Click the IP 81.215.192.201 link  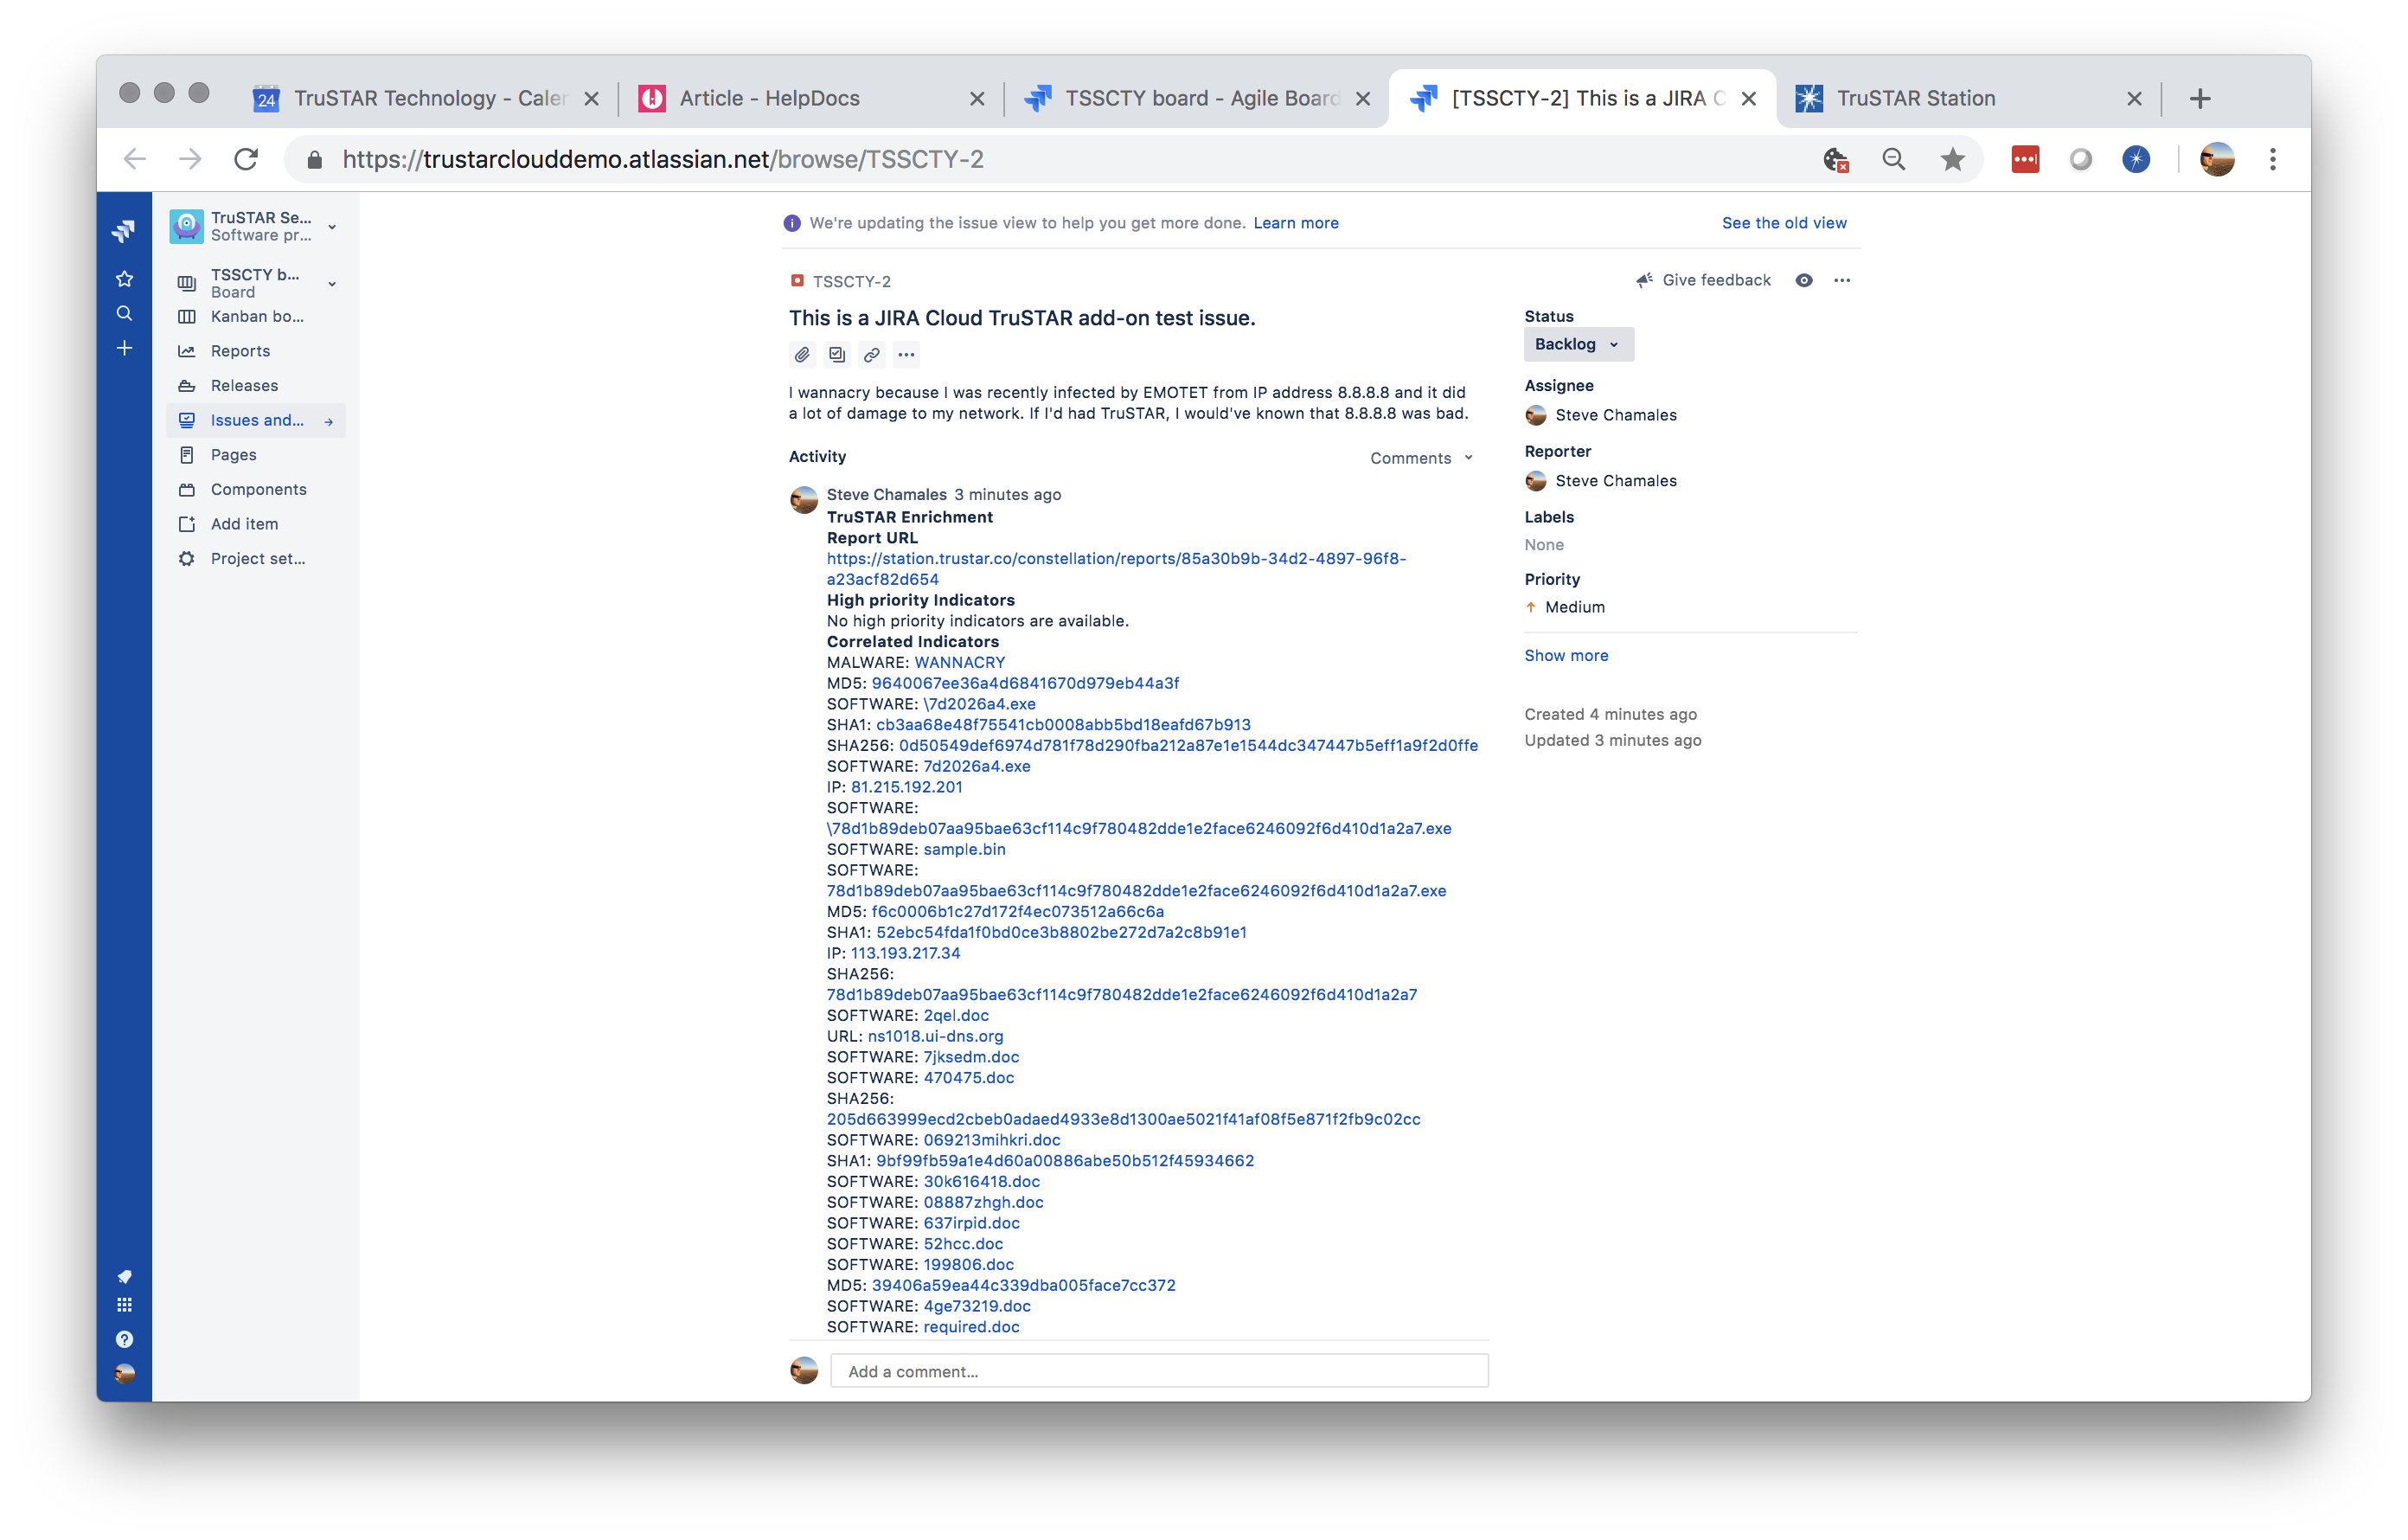pos(906,787)
